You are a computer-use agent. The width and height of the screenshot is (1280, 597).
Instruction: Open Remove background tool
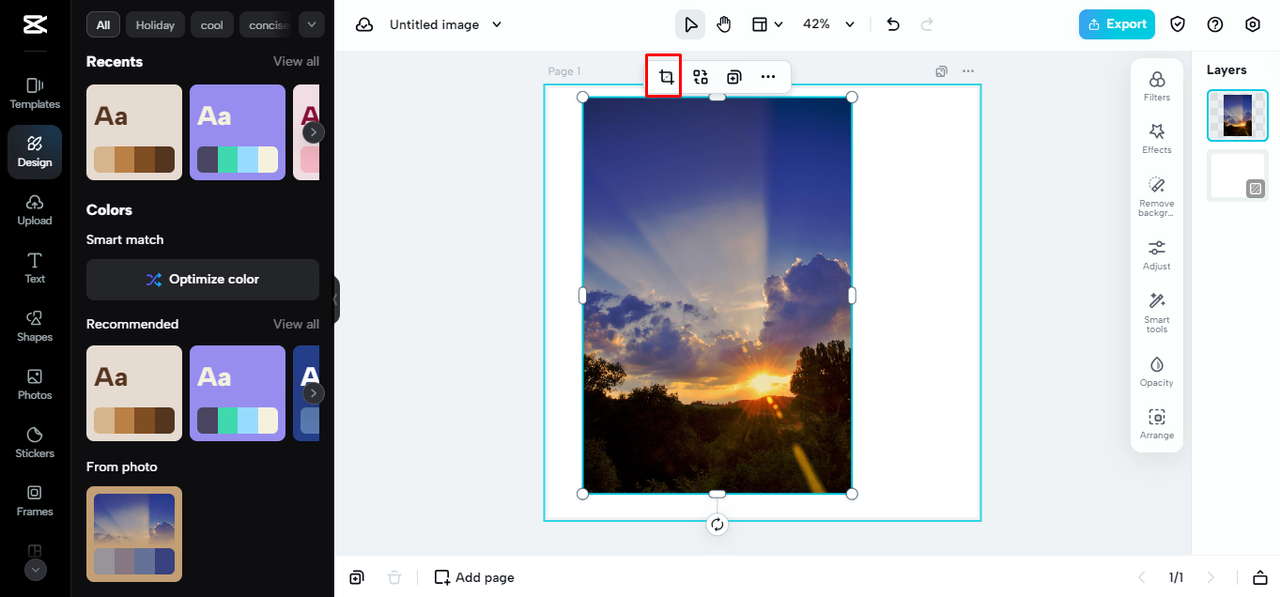1157,197
